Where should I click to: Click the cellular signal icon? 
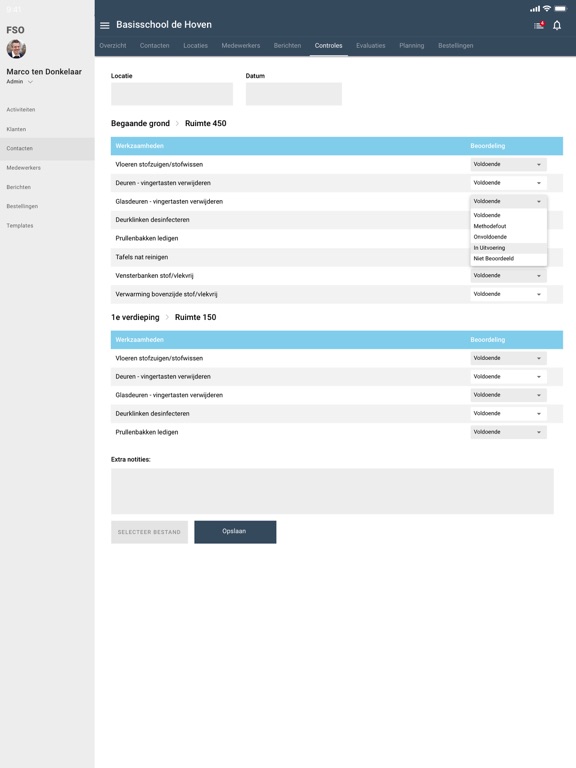click(x=535, y=9)
